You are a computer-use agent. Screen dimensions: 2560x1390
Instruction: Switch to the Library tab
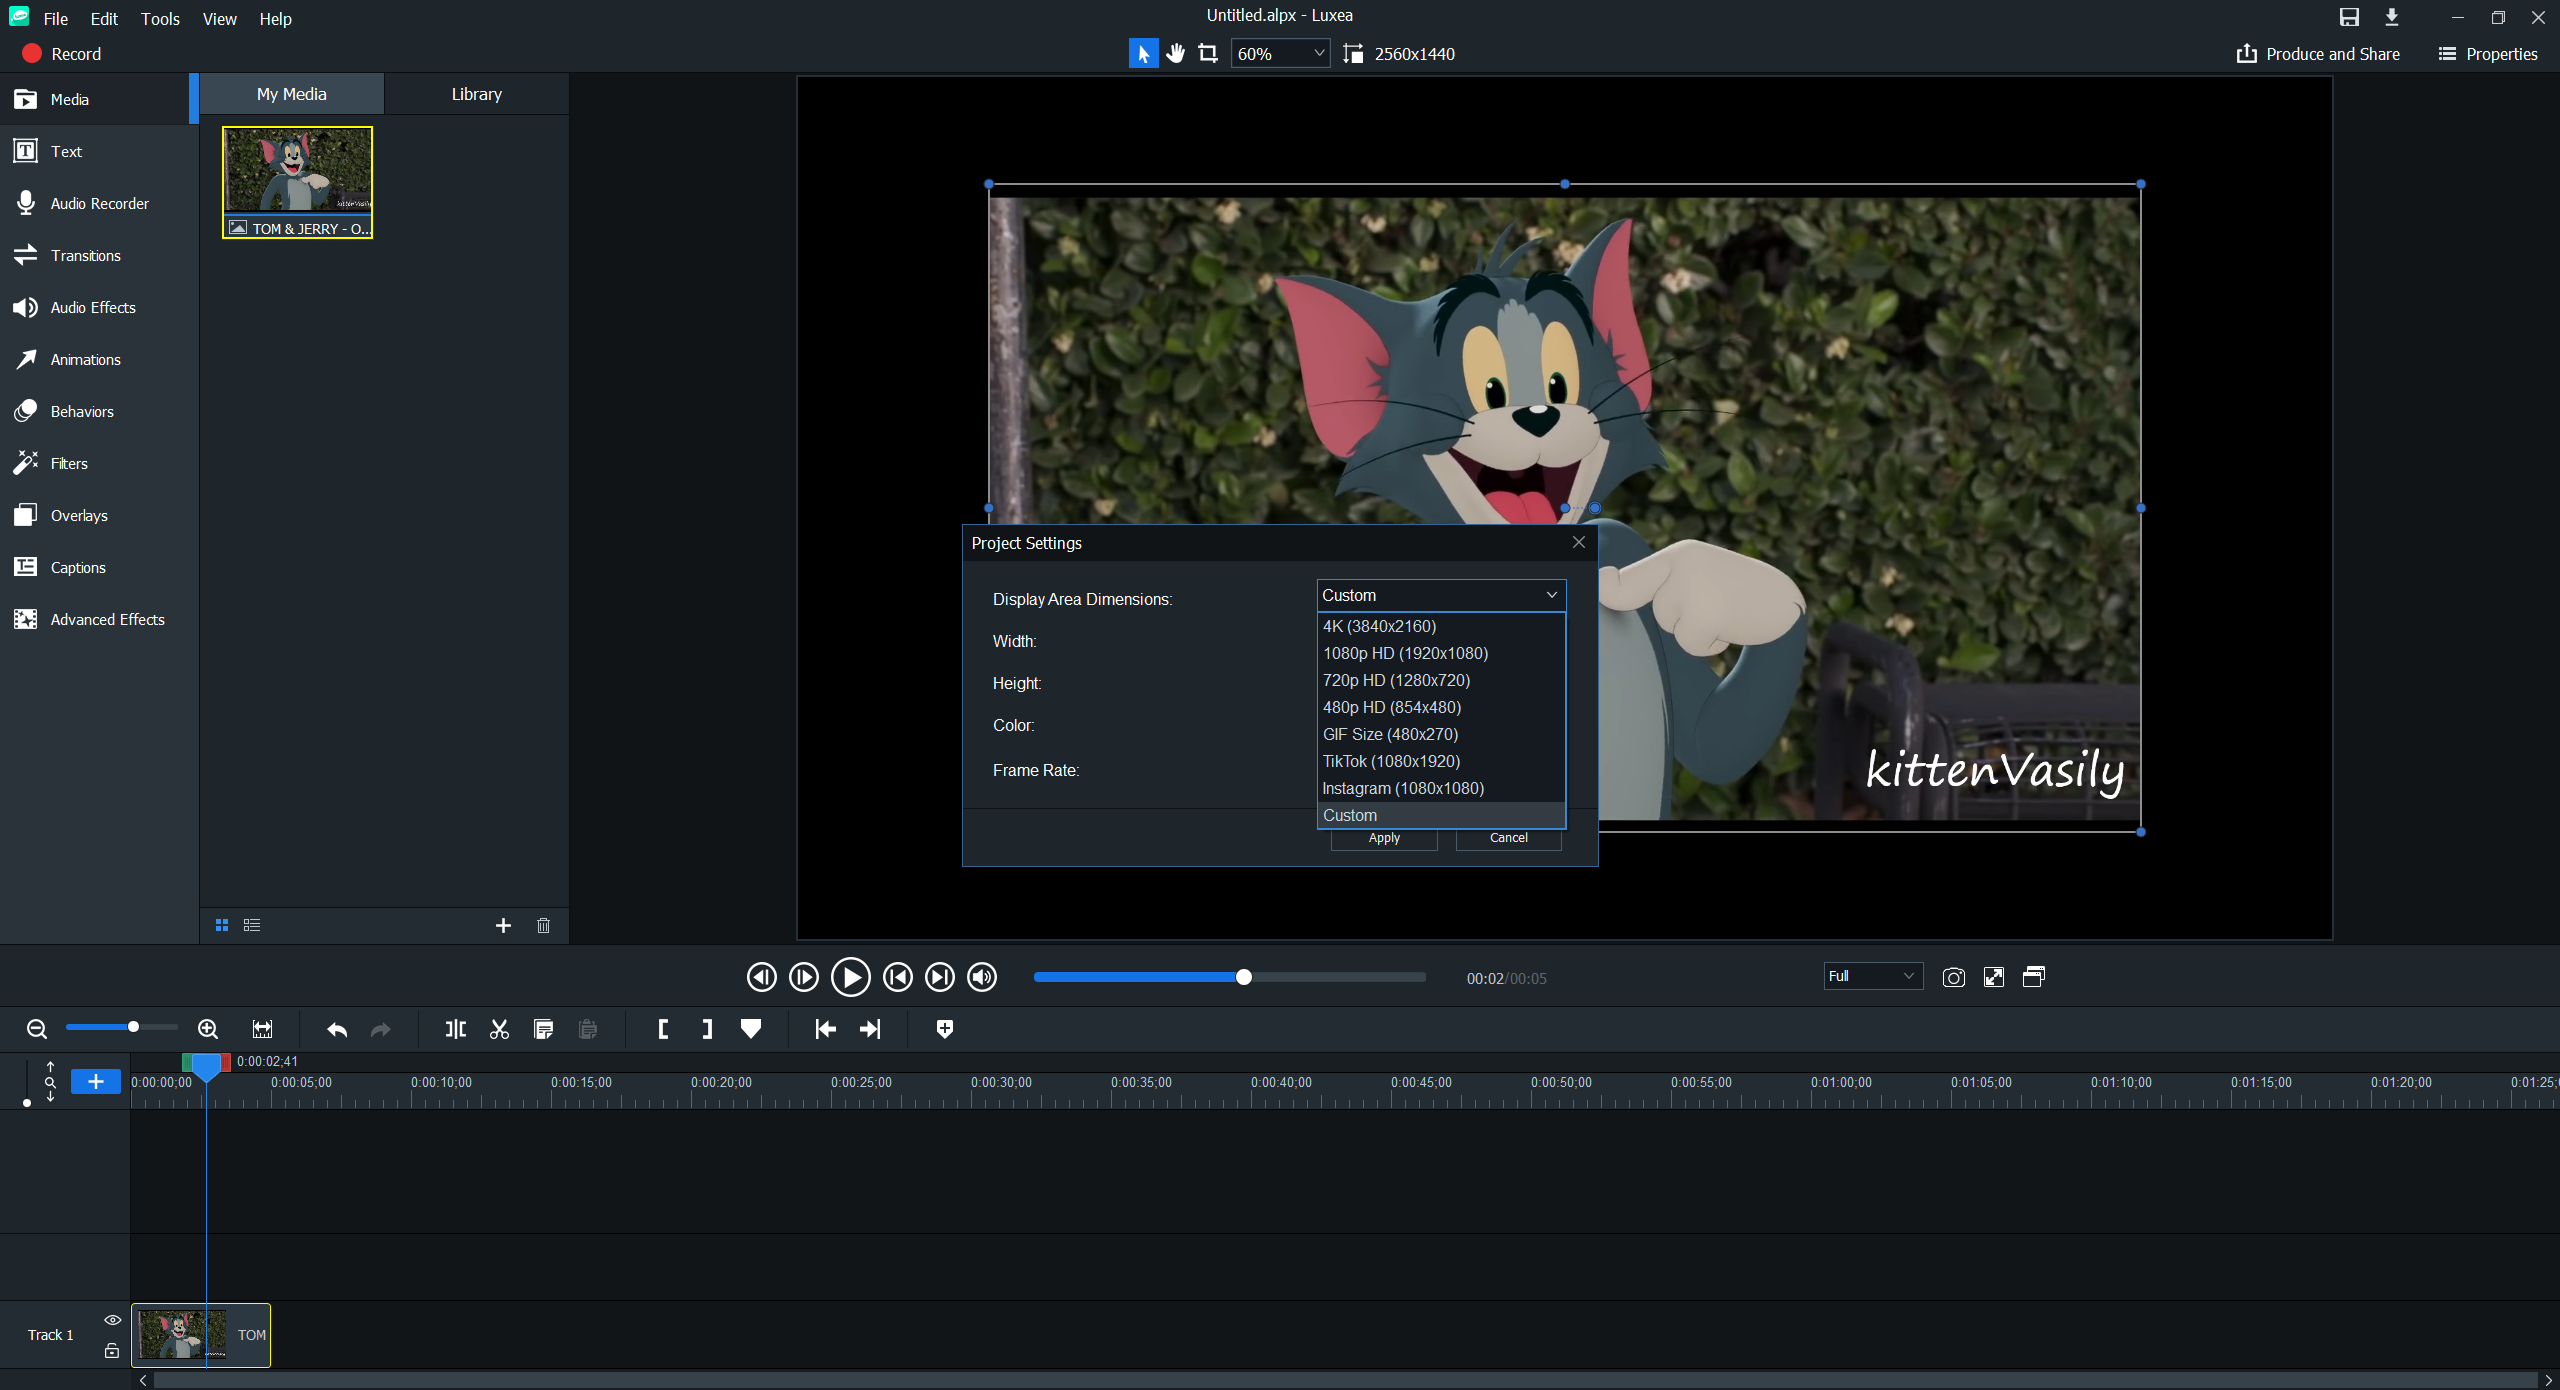point(476,94)
